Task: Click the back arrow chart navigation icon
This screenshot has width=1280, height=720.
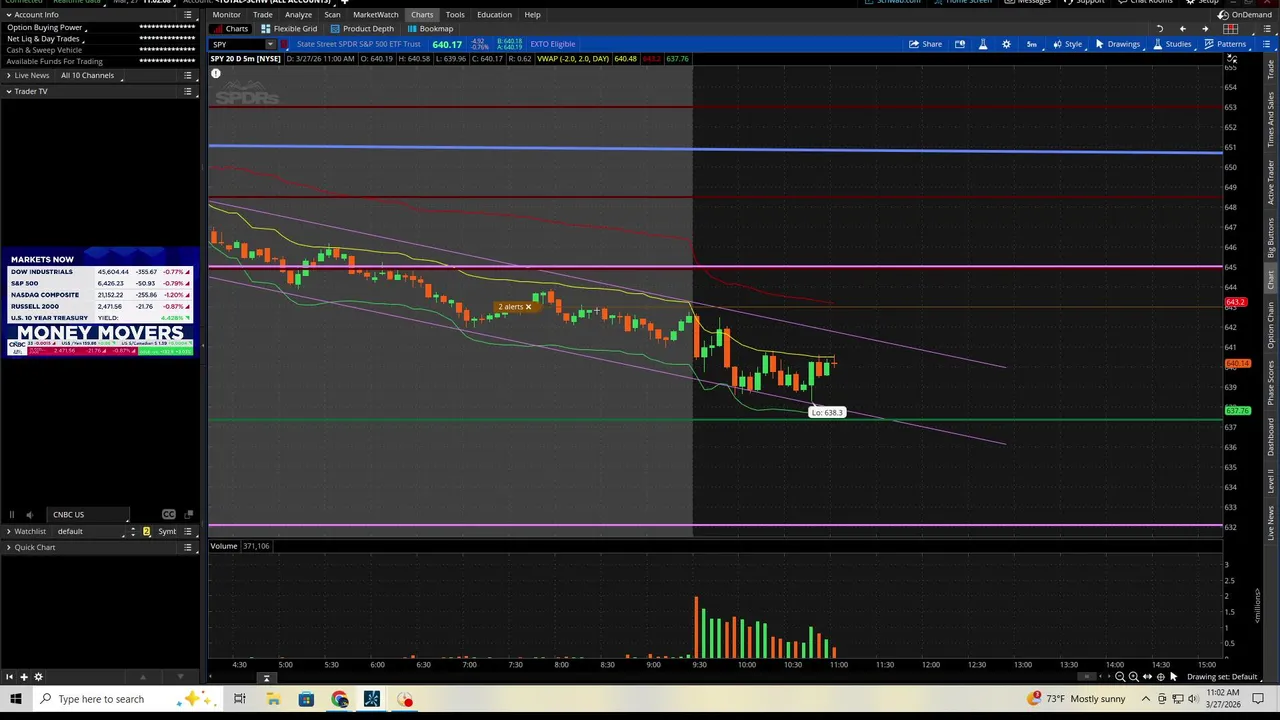Action: pos(1182,29)
